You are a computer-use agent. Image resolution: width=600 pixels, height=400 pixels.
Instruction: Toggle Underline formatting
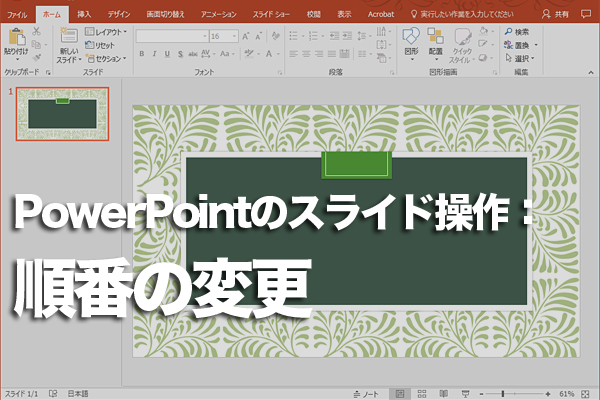tap(167, 54)
